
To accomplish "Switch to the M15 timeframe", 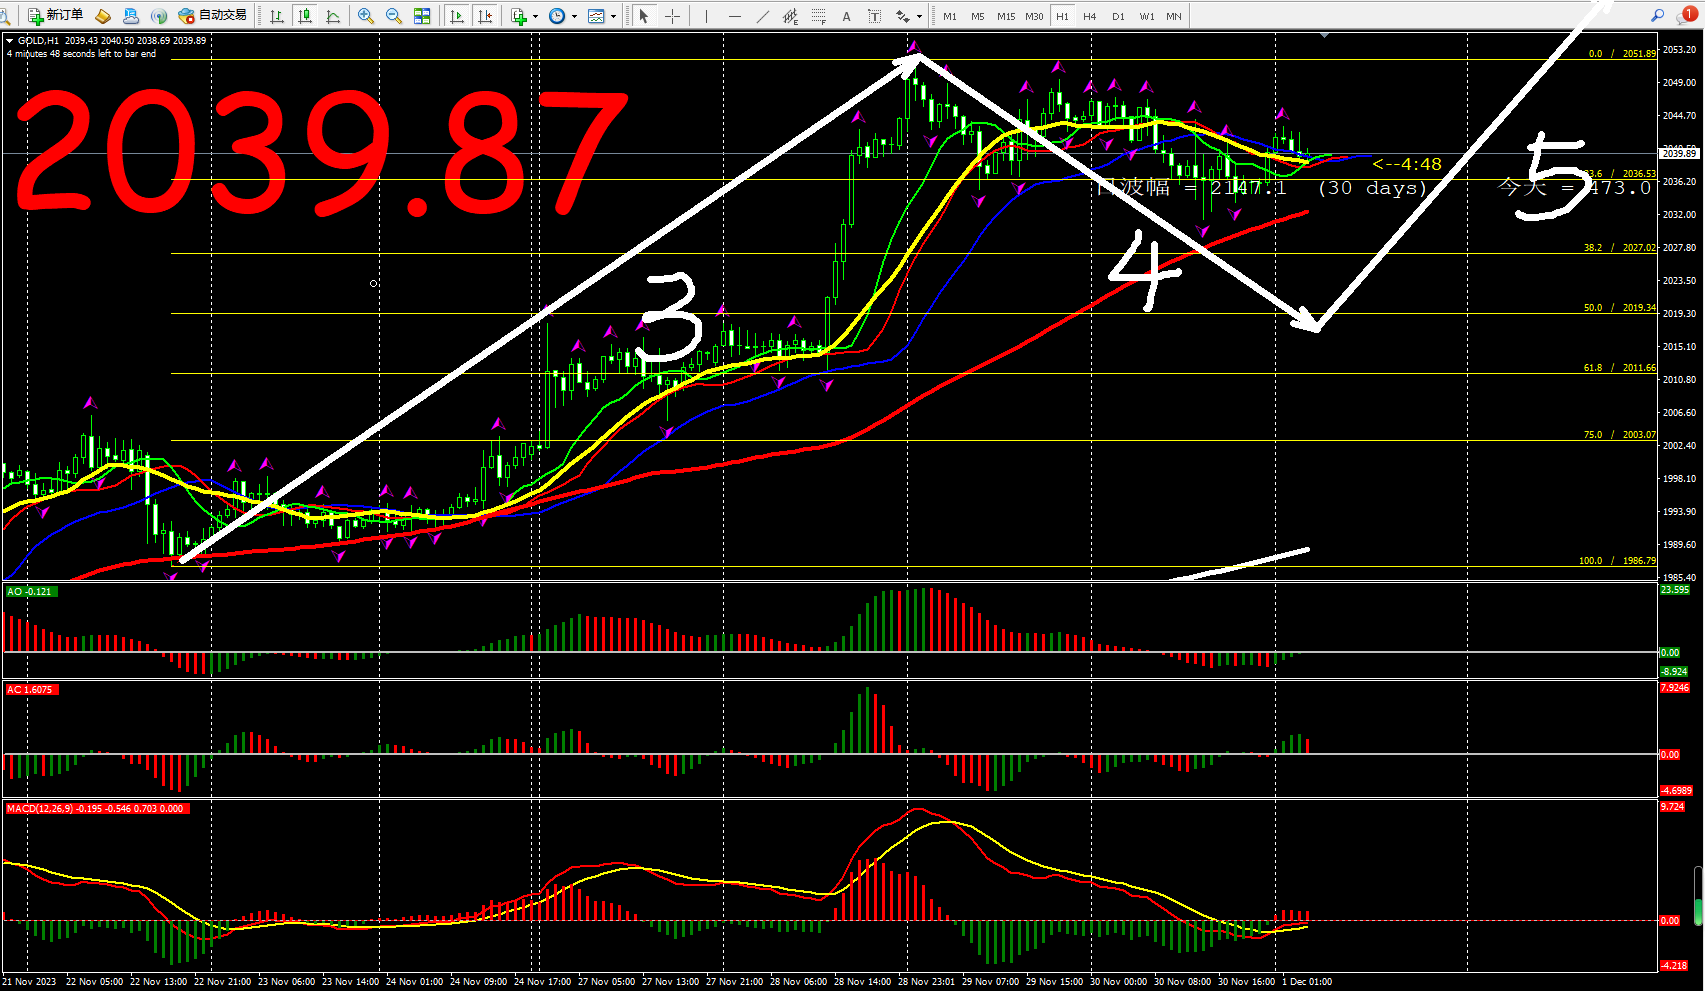I will coord(1006,16).
